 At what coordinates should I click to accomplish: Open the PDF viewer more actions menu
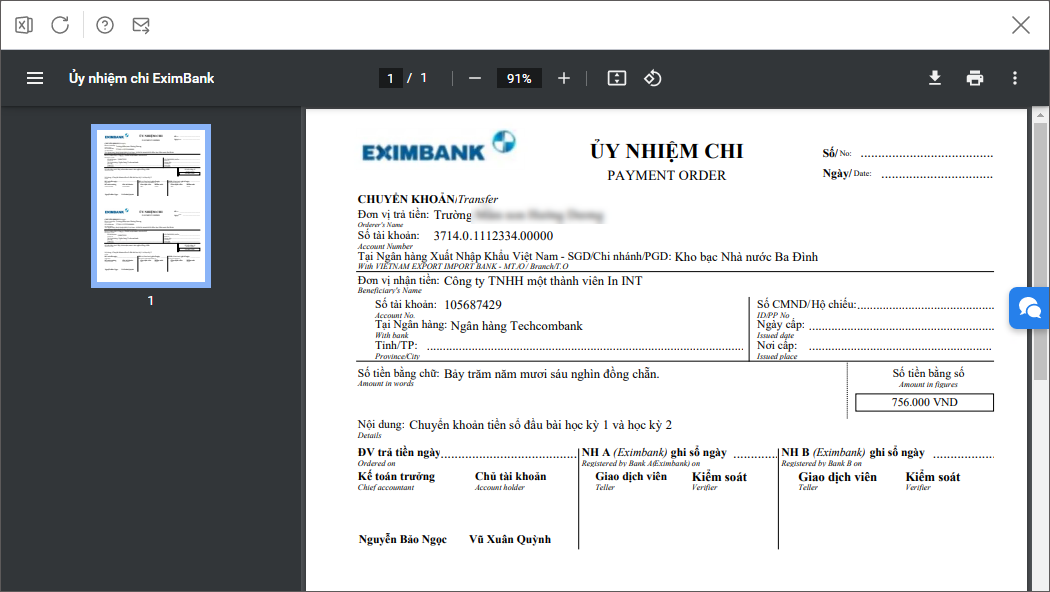pos(1015,78)
